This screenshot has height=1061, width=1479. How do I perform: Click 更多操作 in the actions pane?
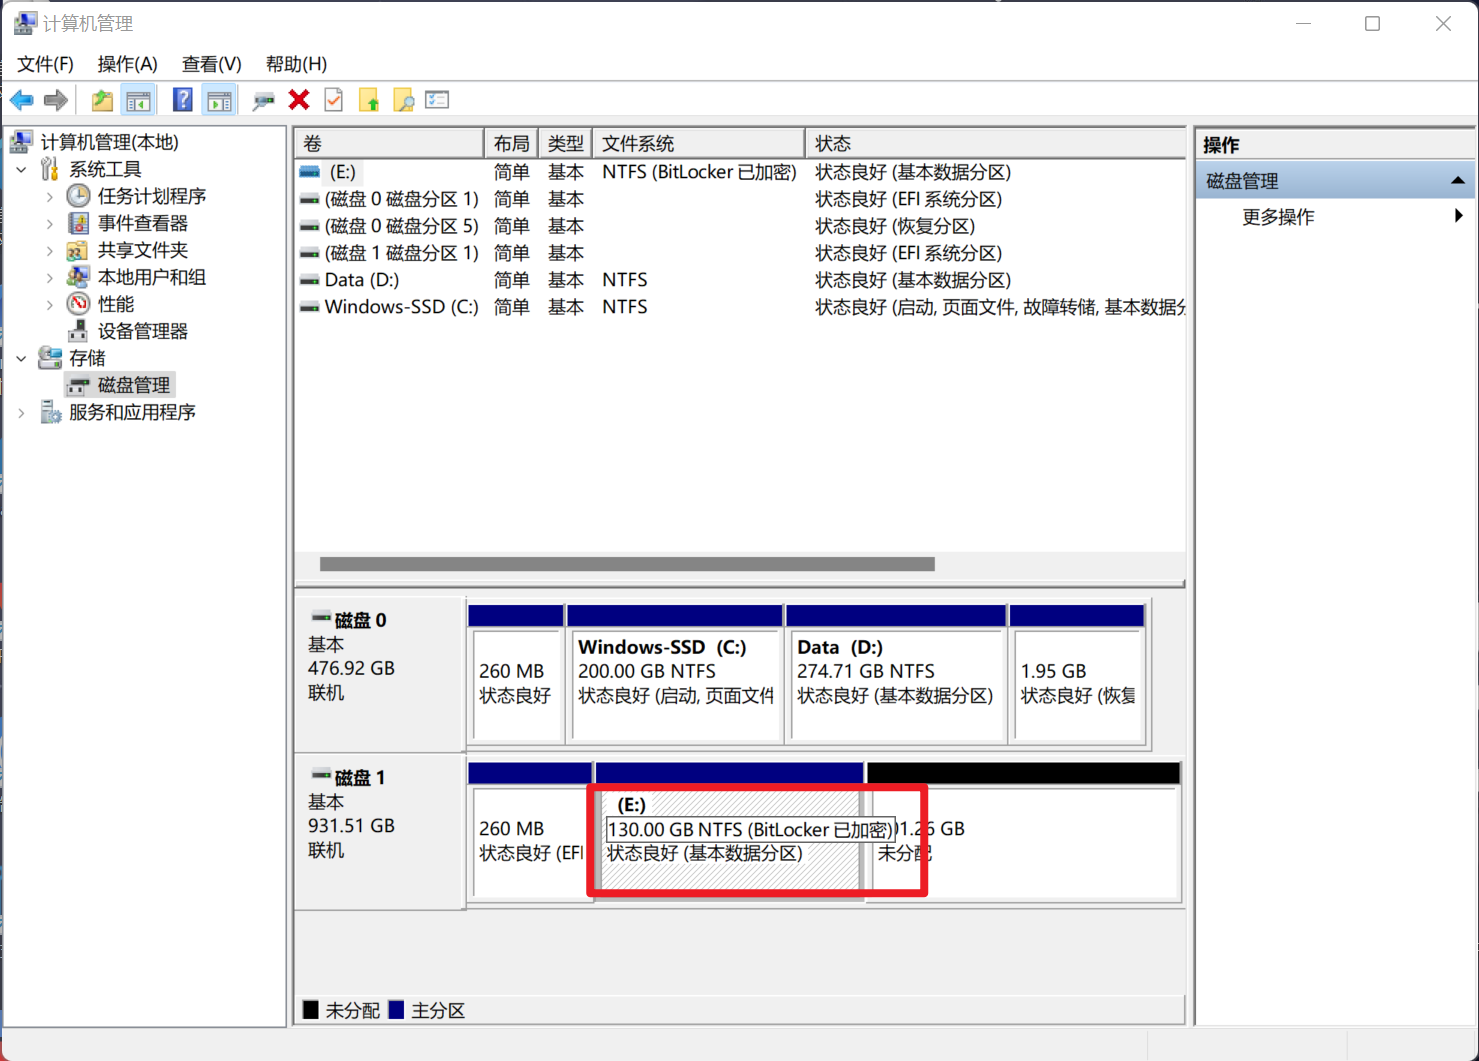tap(1277, 217)
